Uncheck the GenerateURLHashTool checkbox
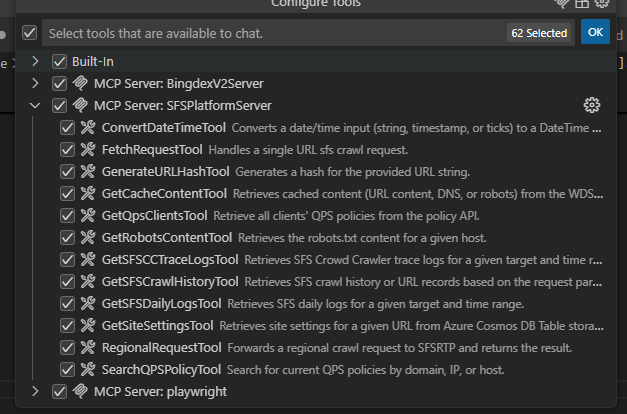Screen dimensions: 627x414 click(x=67, y=172)
